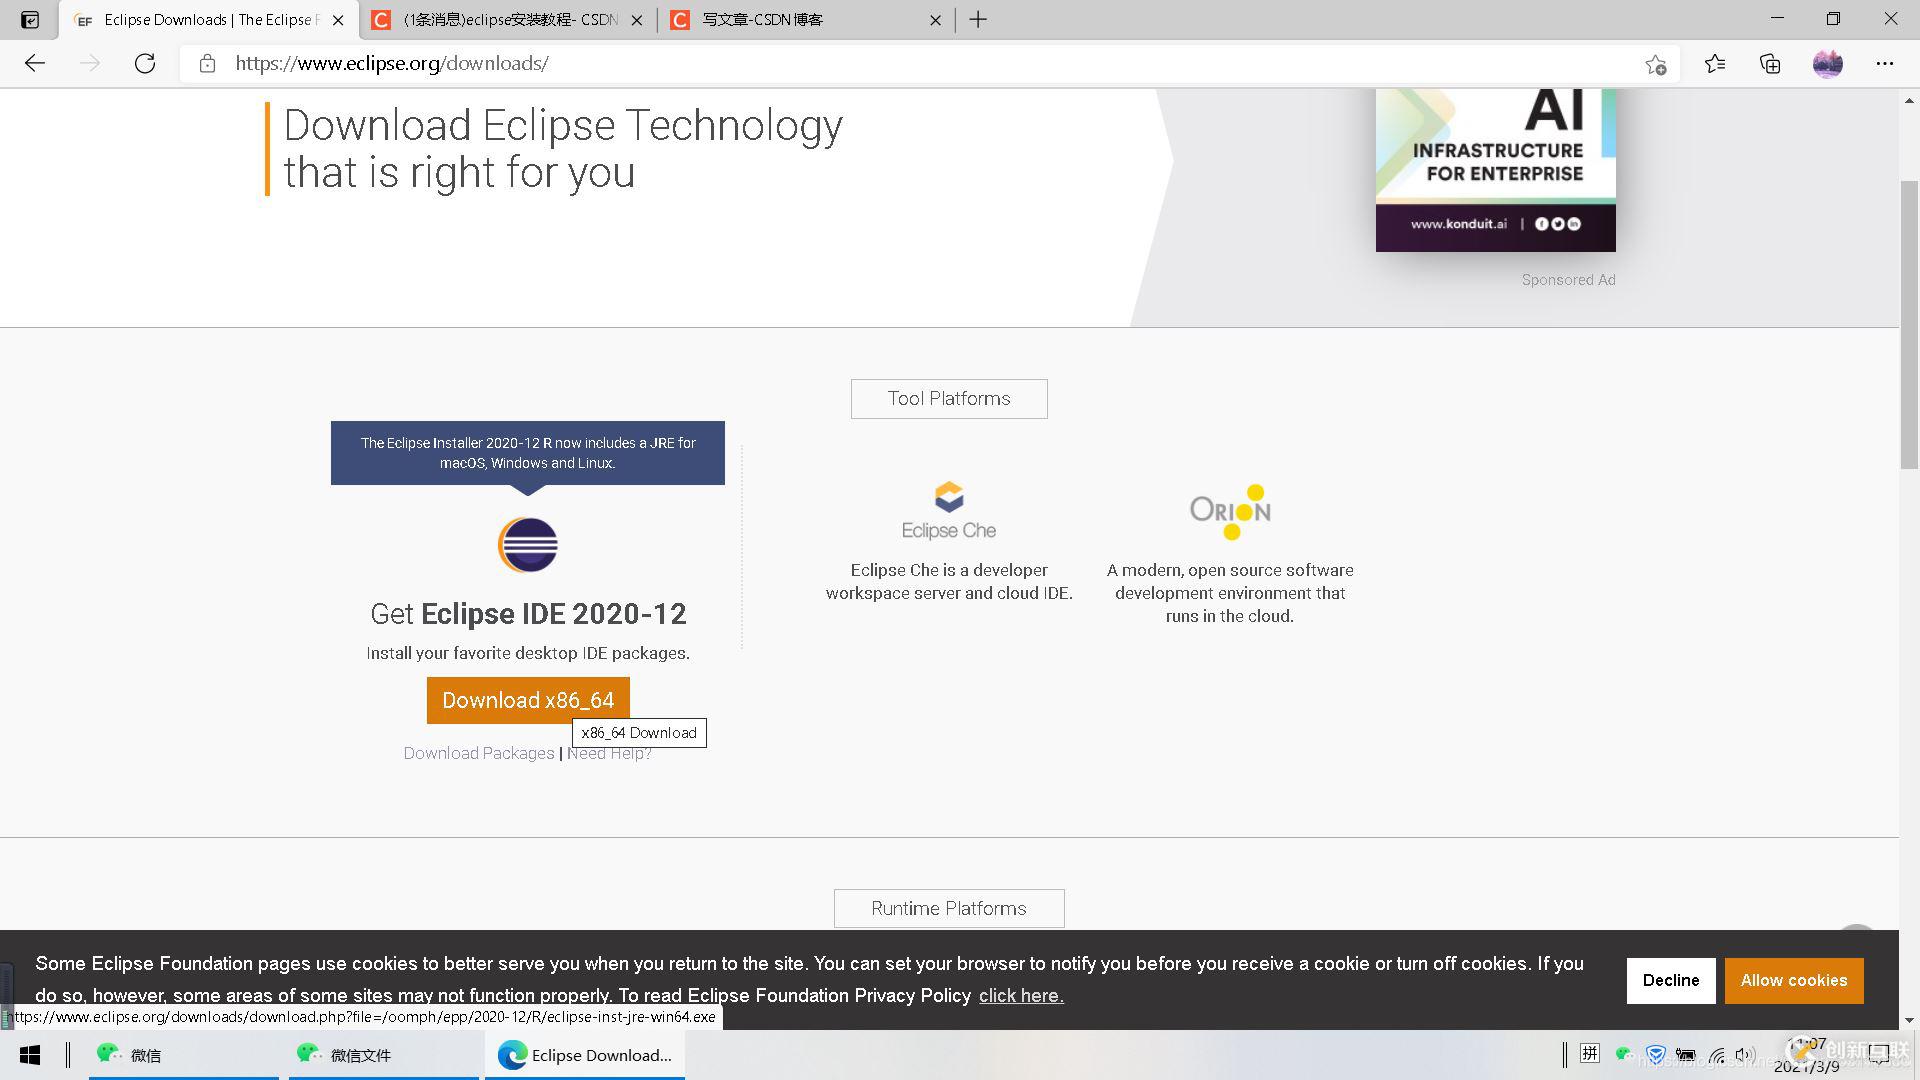Image resolution: width=1920 pixels, height=1080 pixels.
Task: Click the browser back navigation arrow
Action: (x=34, y=62)
